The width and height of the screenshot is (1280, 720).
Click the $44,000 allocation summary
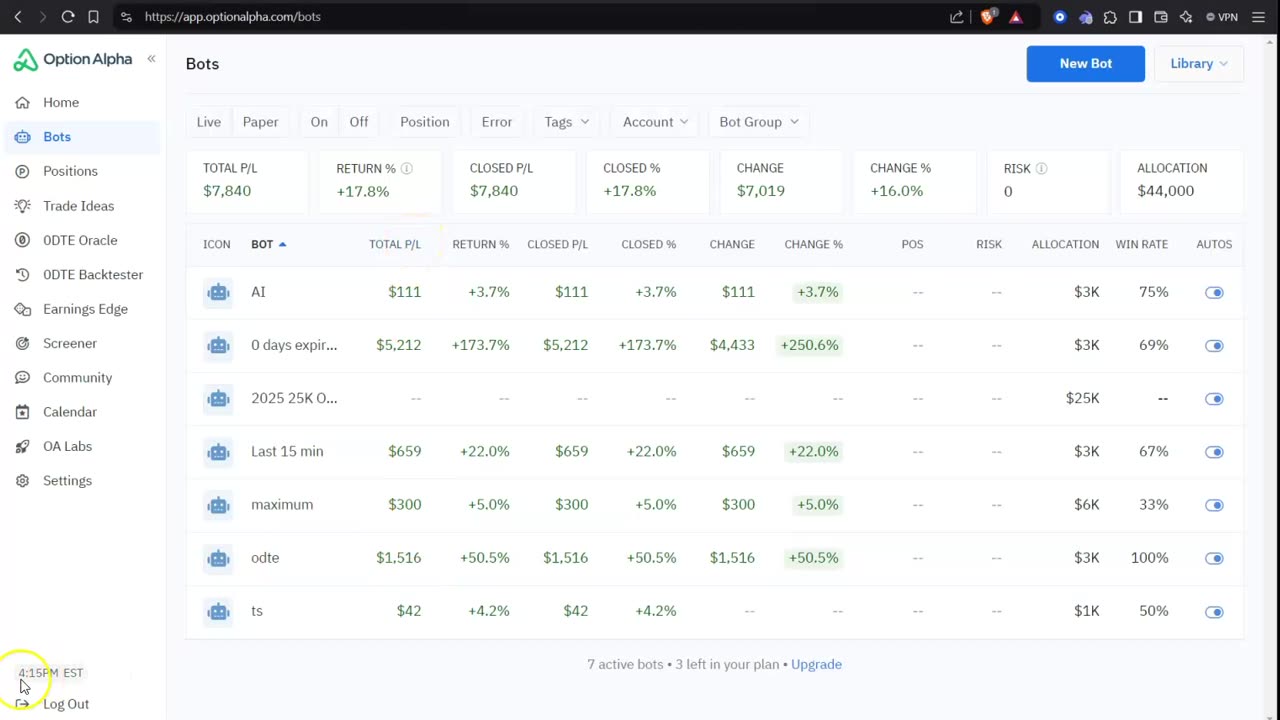tap(1165, 191)
